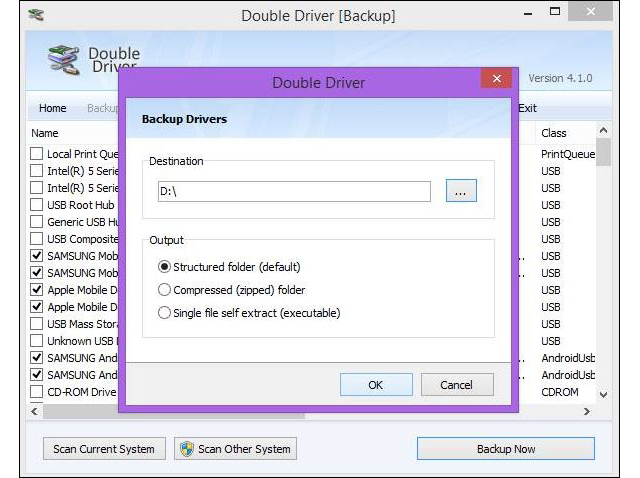Click the Unknown USB row name
Viewport: 640px width, 478px height.
pyautogui.click(x=83, y=341)
